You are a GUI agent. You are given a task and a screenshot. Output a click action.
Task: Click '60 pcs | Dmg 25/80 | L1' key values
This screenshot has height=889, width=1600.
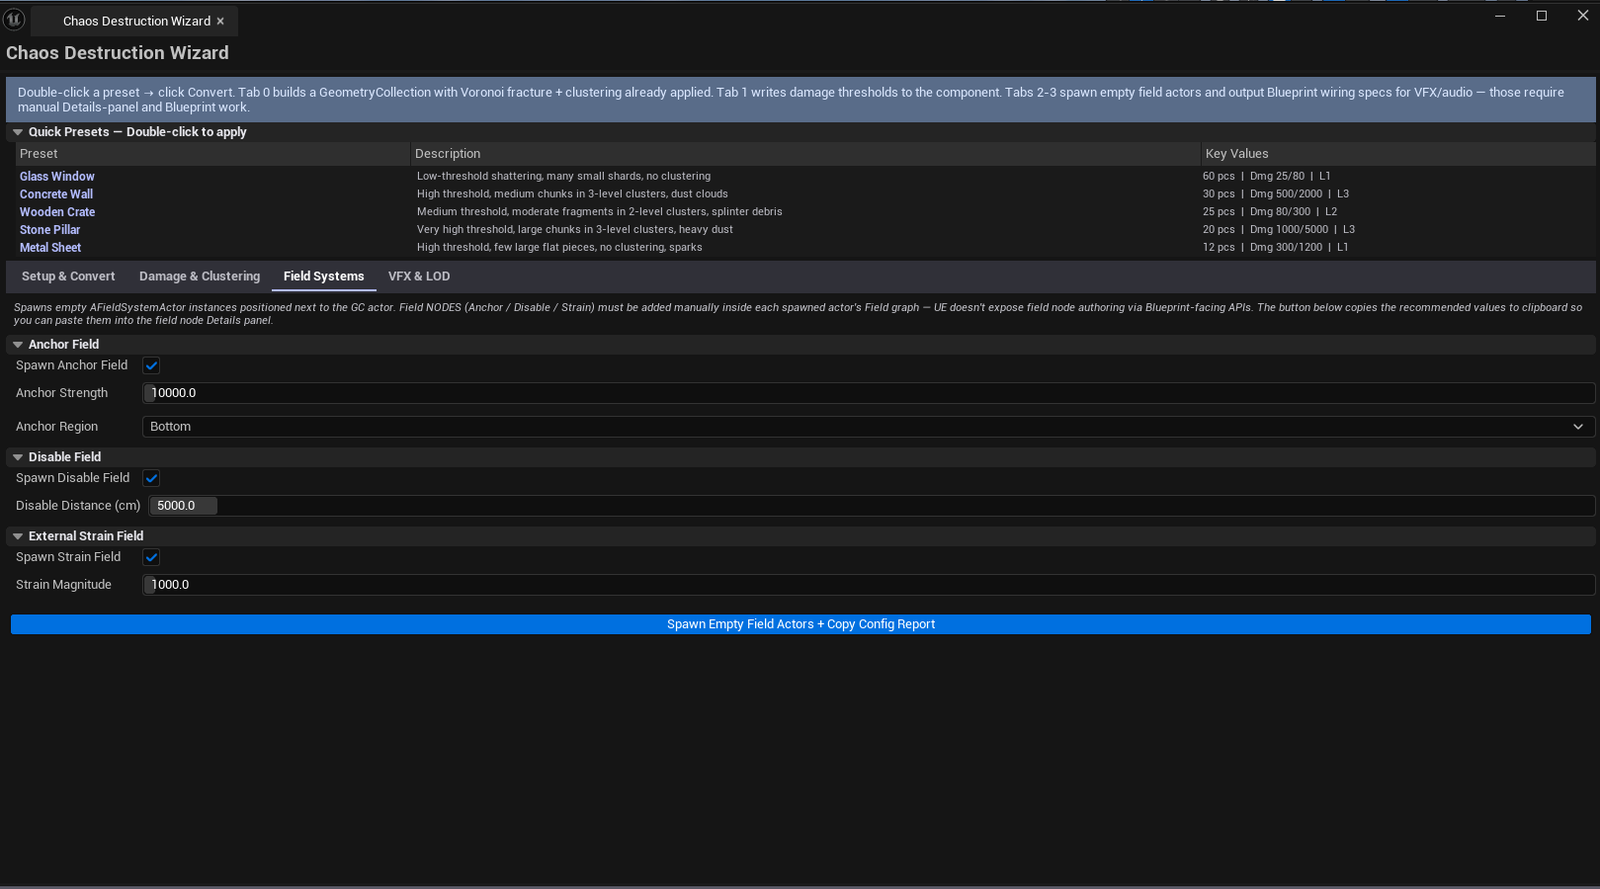pos(1266,176)
